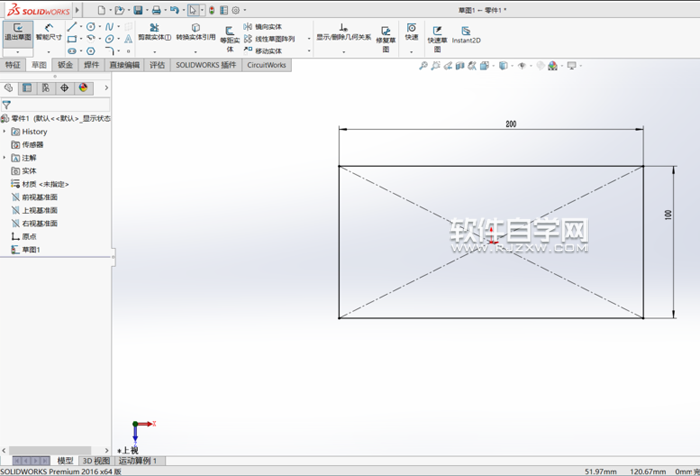The height and width of the screenshot is (476, 700).
Task: Click Linear Sketch Pattern (线性草图阵列)
Action: (x=269, y=39)
